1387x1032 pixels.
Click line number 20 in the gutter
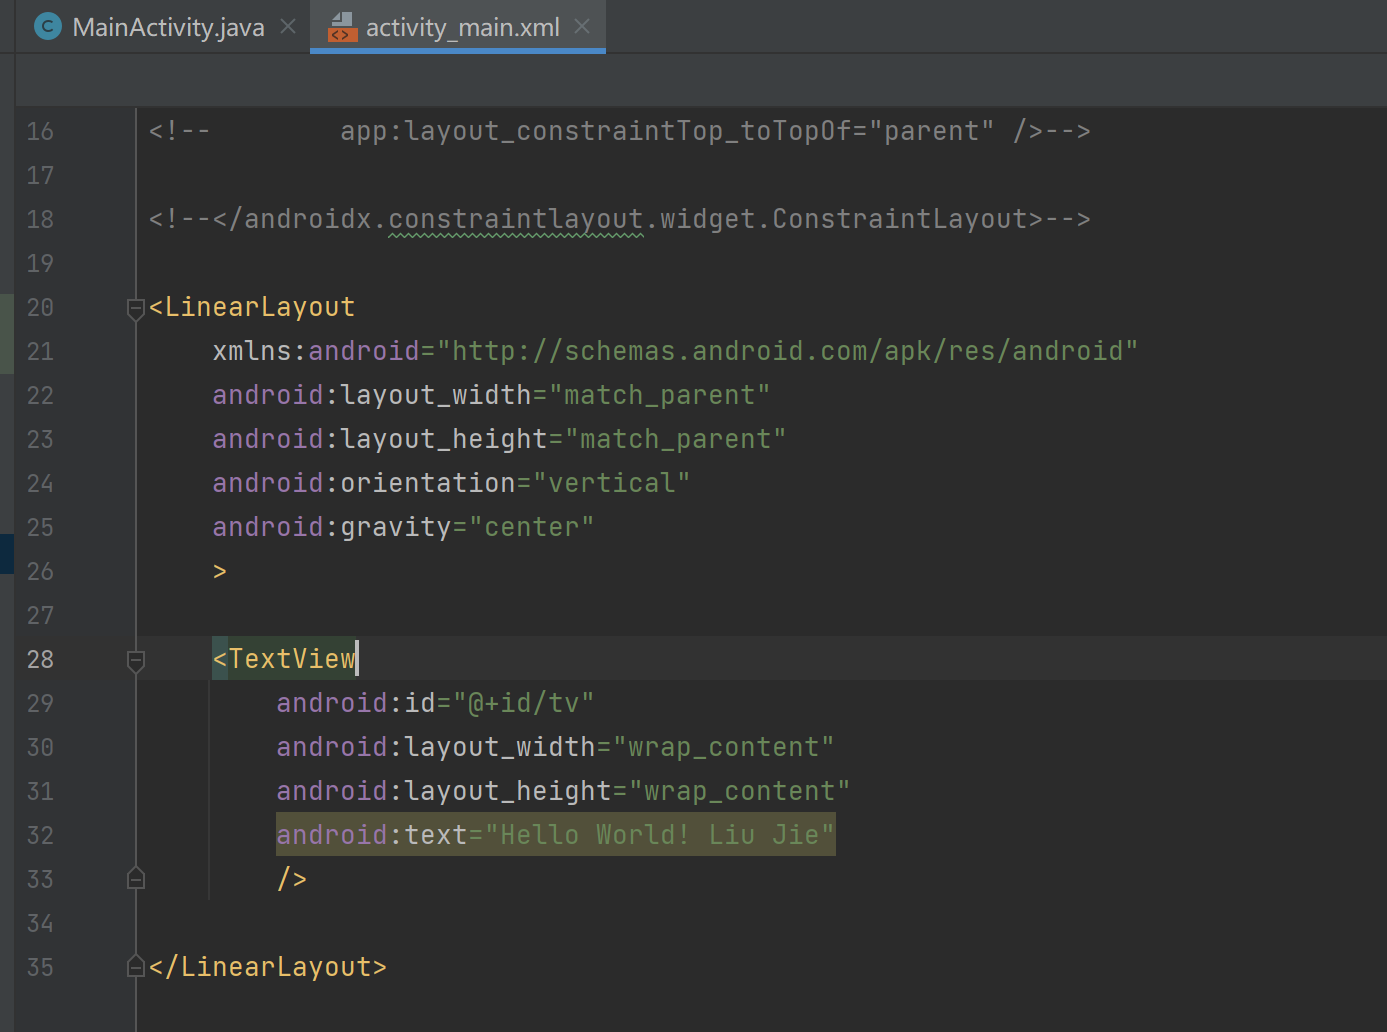[40, 307]
